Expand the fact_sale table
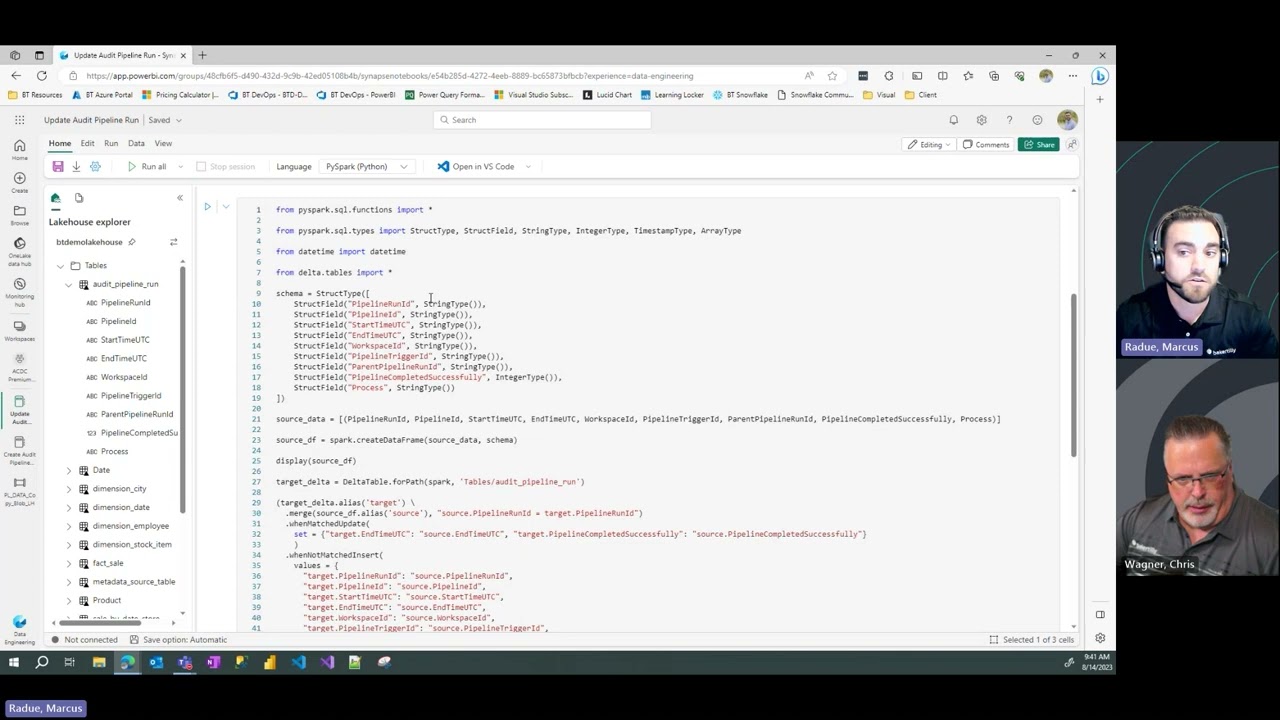1280x720 pixels. [x=69, y=563]
